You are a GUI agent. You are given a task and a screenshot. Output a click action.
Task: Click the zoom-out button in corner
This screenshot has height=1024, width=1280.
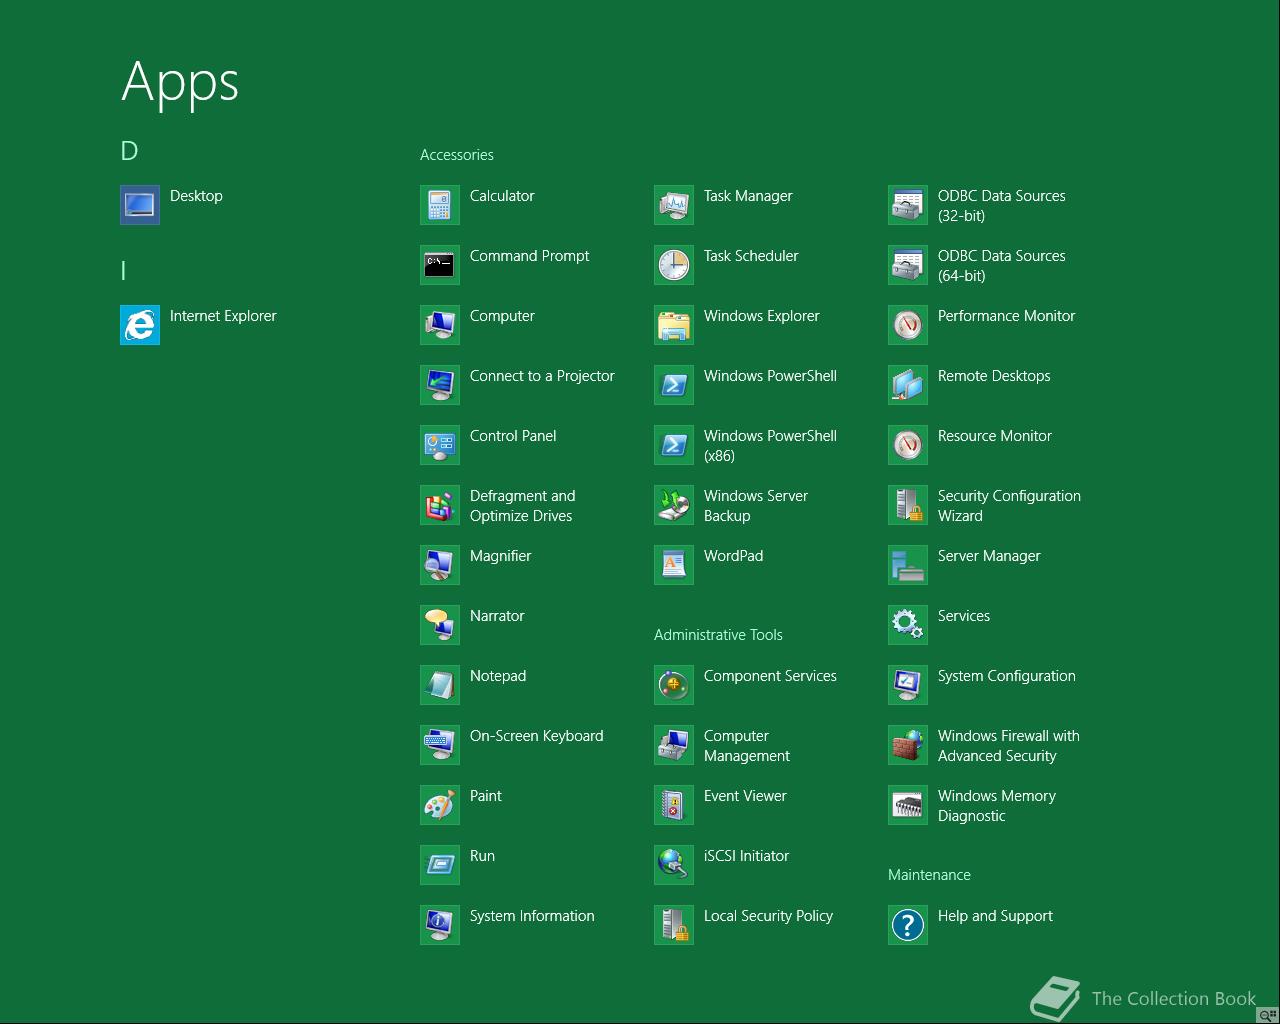click(x=1268, y=1015)
